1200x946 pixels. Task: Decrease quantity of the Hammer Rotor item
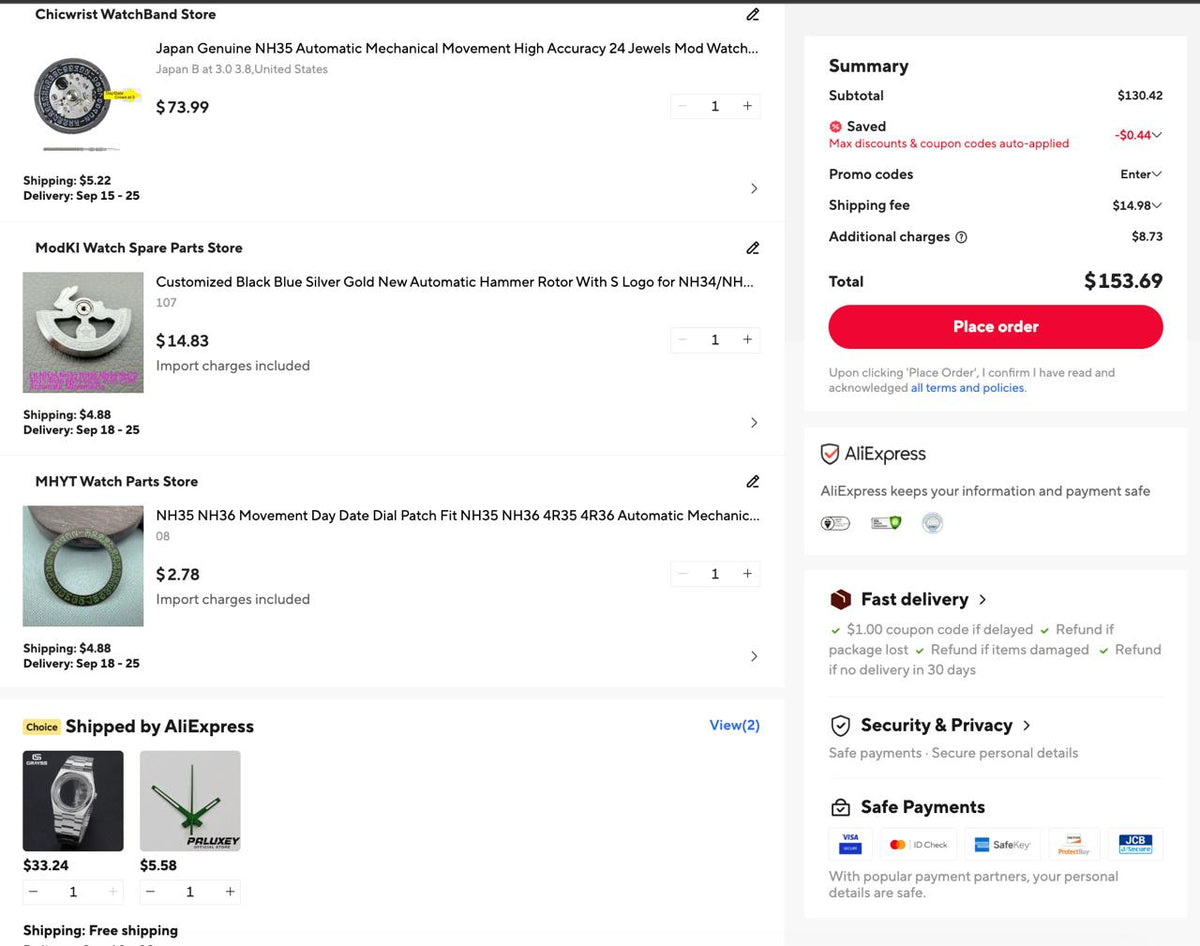coord(683,340)
